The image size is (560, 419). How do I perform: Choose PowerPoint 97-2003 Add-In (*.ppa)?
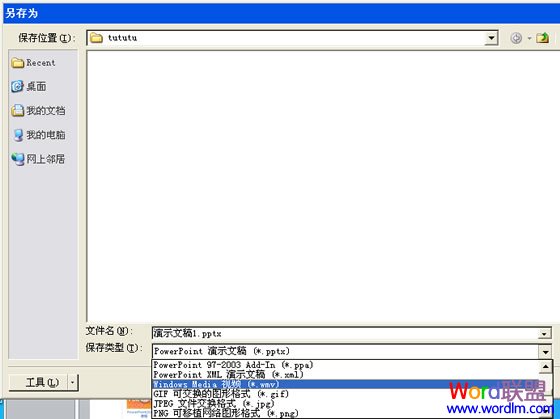click(x=345, y=365)
